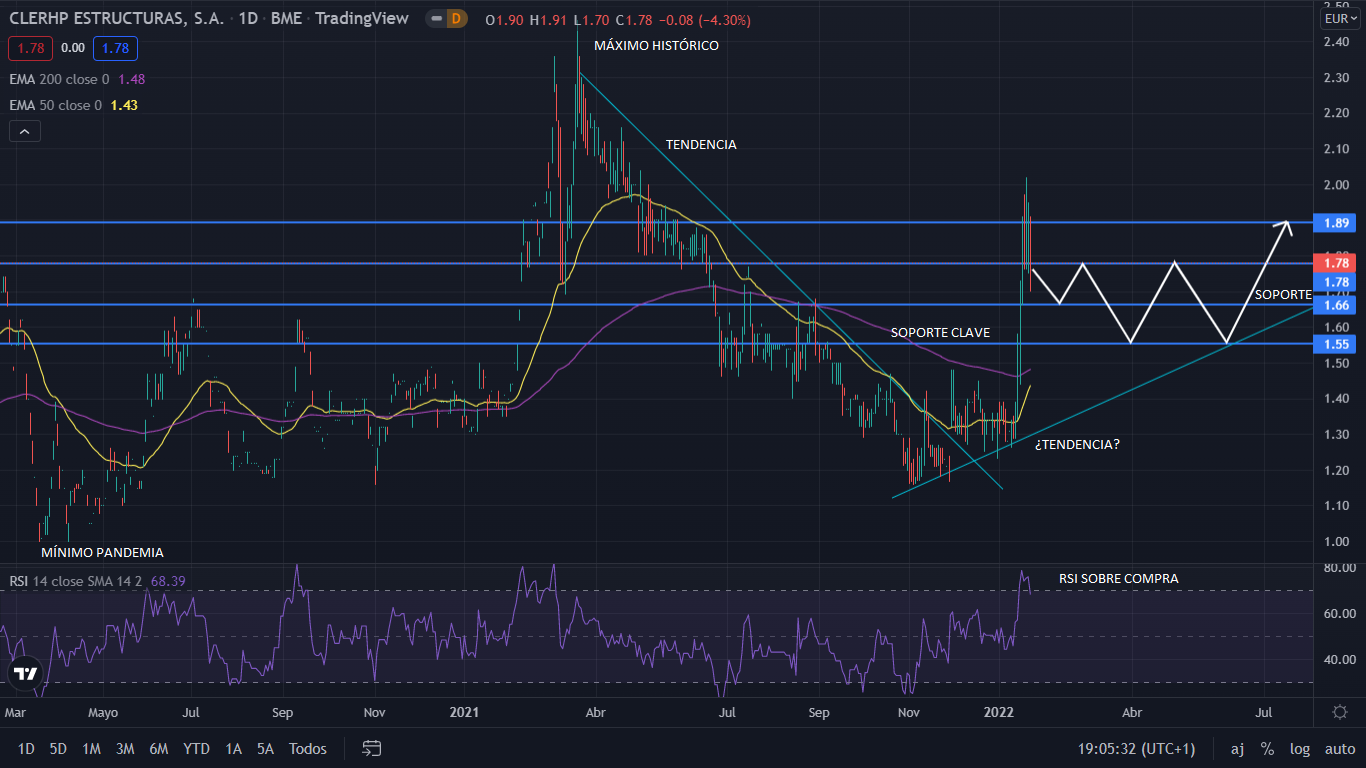This screenshot has height=768, width=1366.
Task: Open chart settings gear icon
Action: pyautogui.click(x=1340, y=712)
